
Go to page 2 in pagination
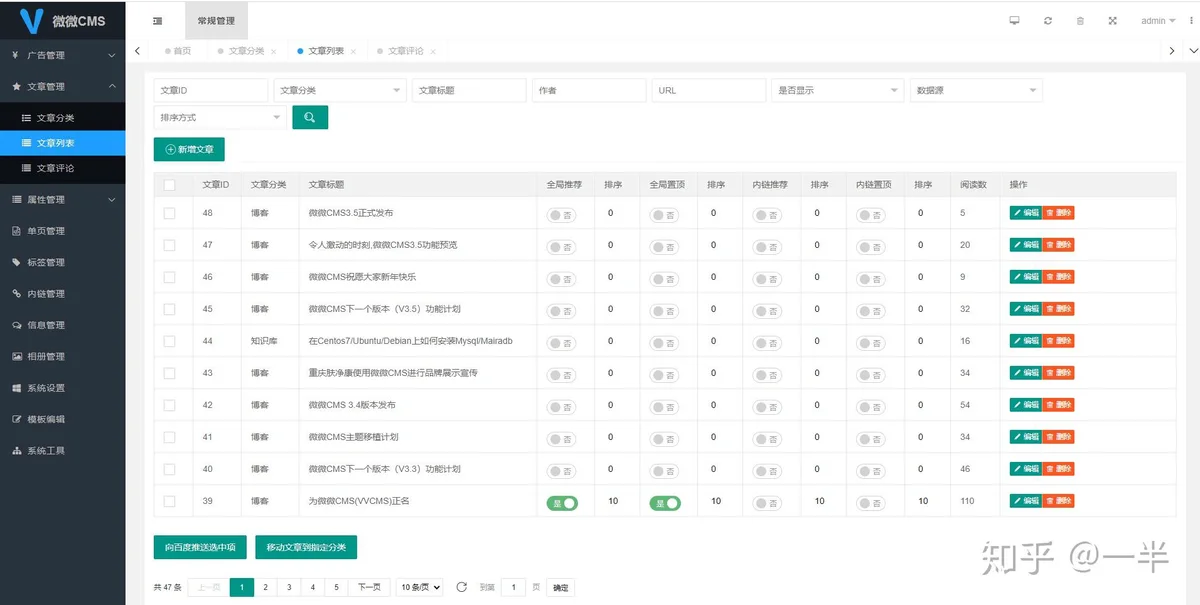[265, 587]
